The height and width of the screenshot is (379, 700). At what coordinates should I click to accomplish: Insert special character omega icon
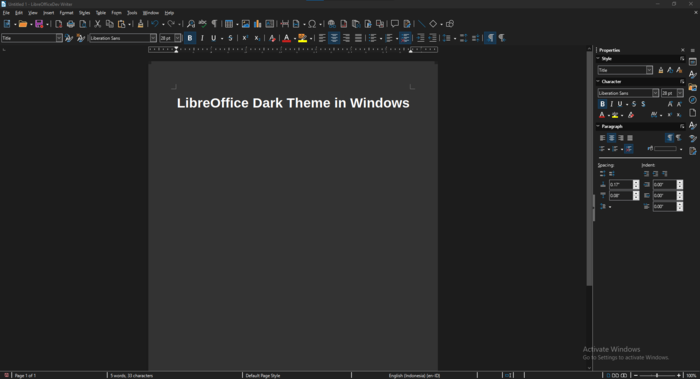(x=312, y=24)
